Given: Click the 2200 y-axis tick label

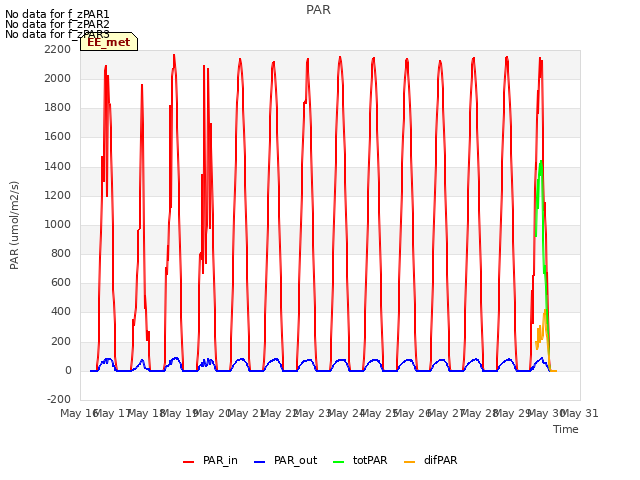Looking at the screenshot, I should click(x=58, y=49).
